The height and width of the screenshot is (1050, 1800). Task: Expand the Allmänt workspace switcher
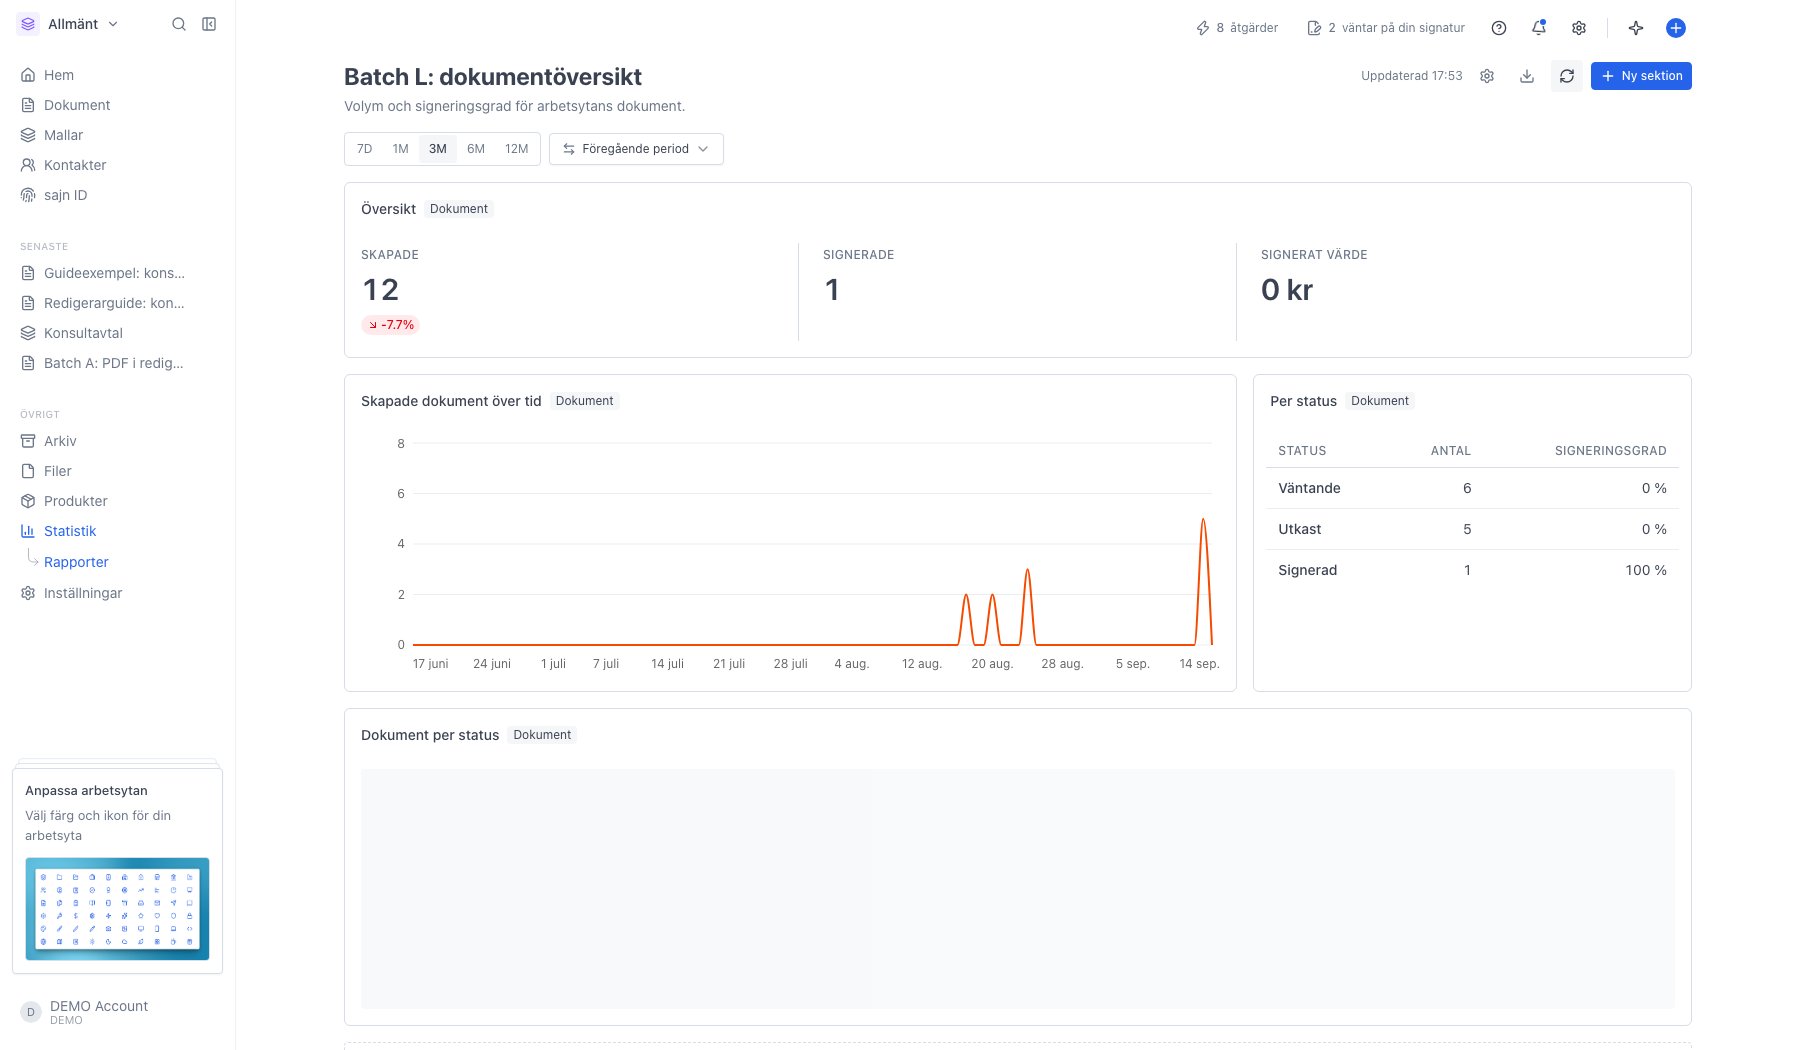[x=69, y=24]
